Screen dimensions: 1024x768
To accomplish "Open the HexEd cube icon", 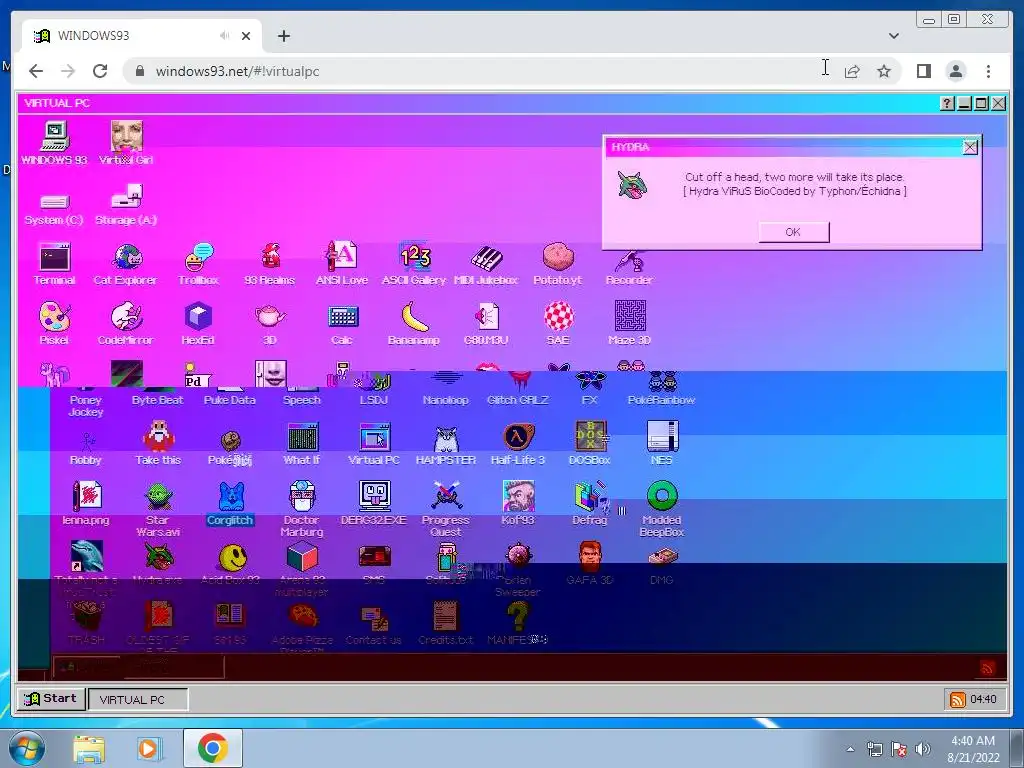I will tap(199, 317).
